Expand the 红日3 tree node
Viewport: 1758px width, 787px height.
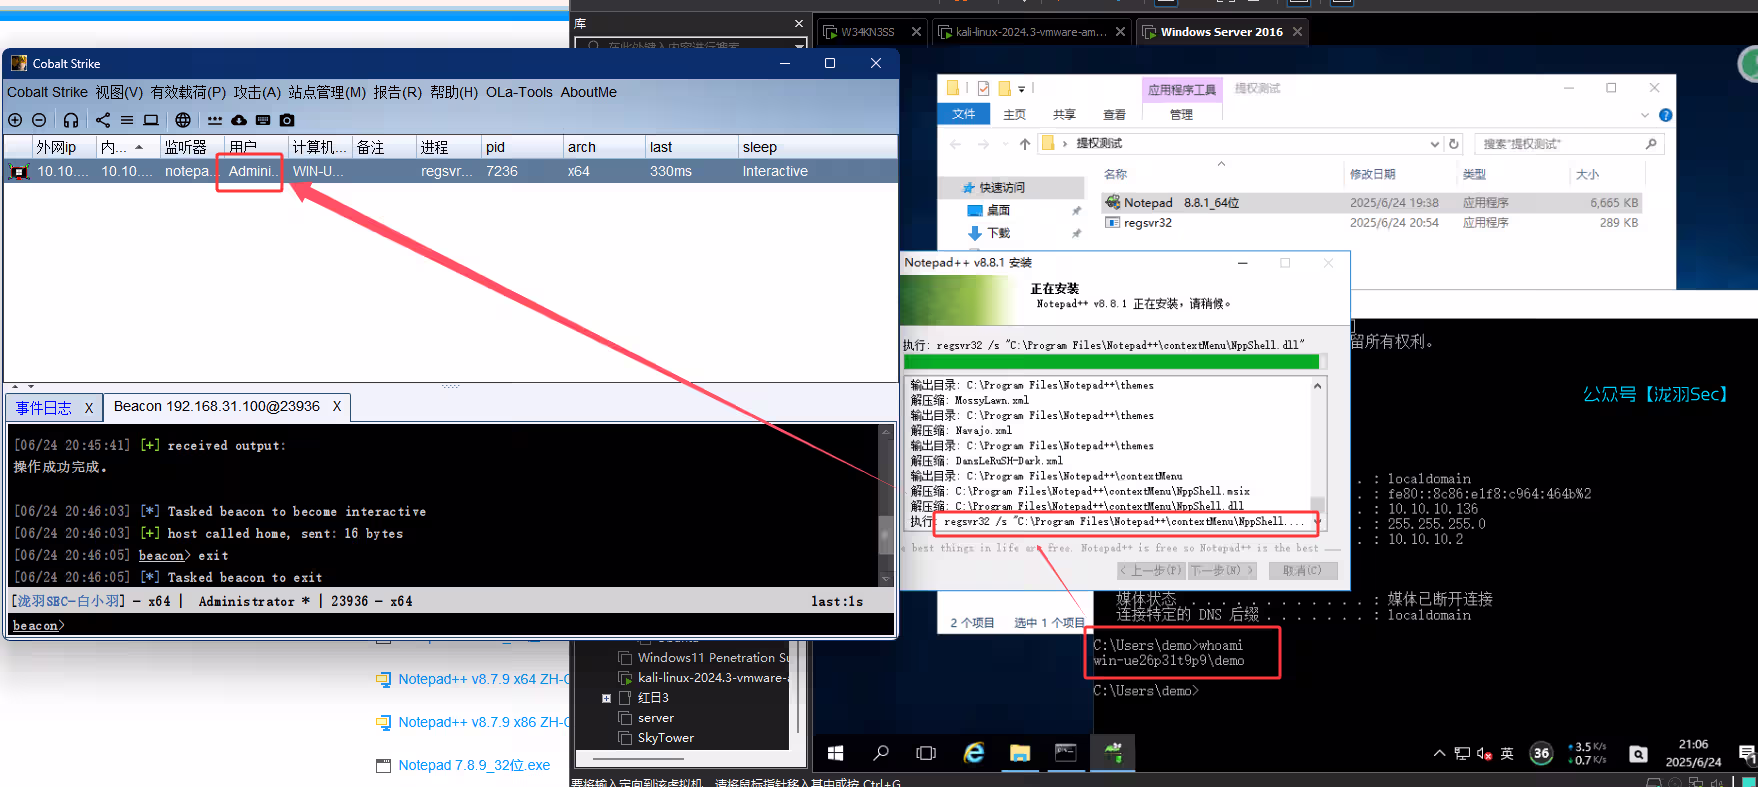(606, 698)
